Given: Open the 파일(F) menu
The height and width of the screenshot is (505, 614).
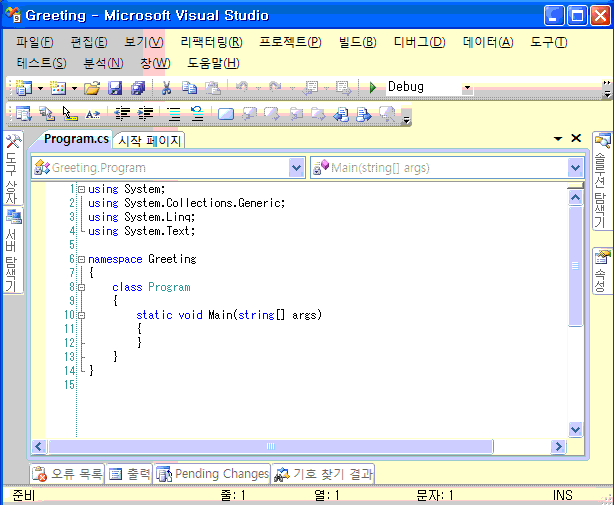Looking at the screenshot, I should click(34, 42).
